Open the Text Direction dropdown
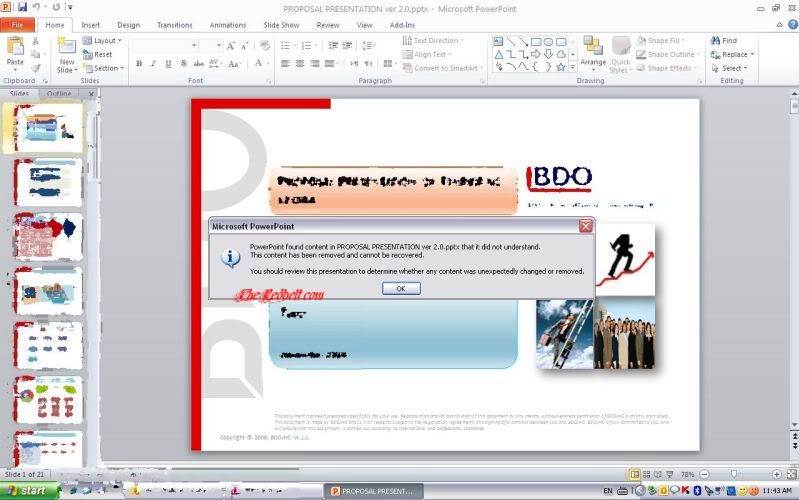 click(x=433, y=40)
